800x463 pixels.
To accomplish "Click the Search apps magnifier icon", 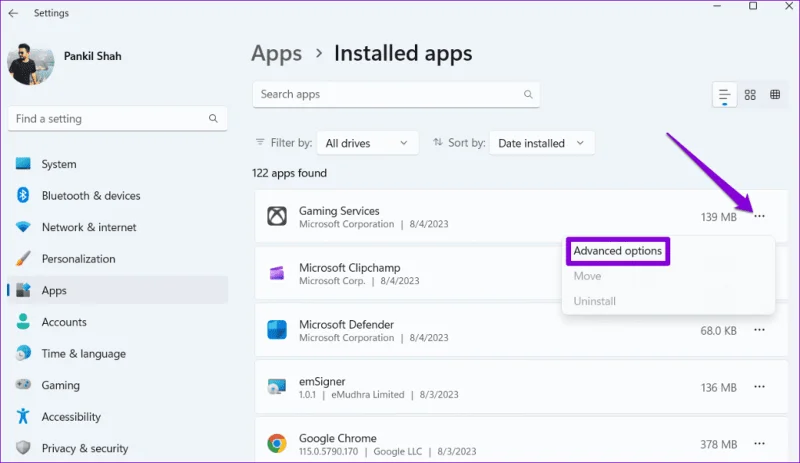I will pyautogui.click(x=528, y=94).
